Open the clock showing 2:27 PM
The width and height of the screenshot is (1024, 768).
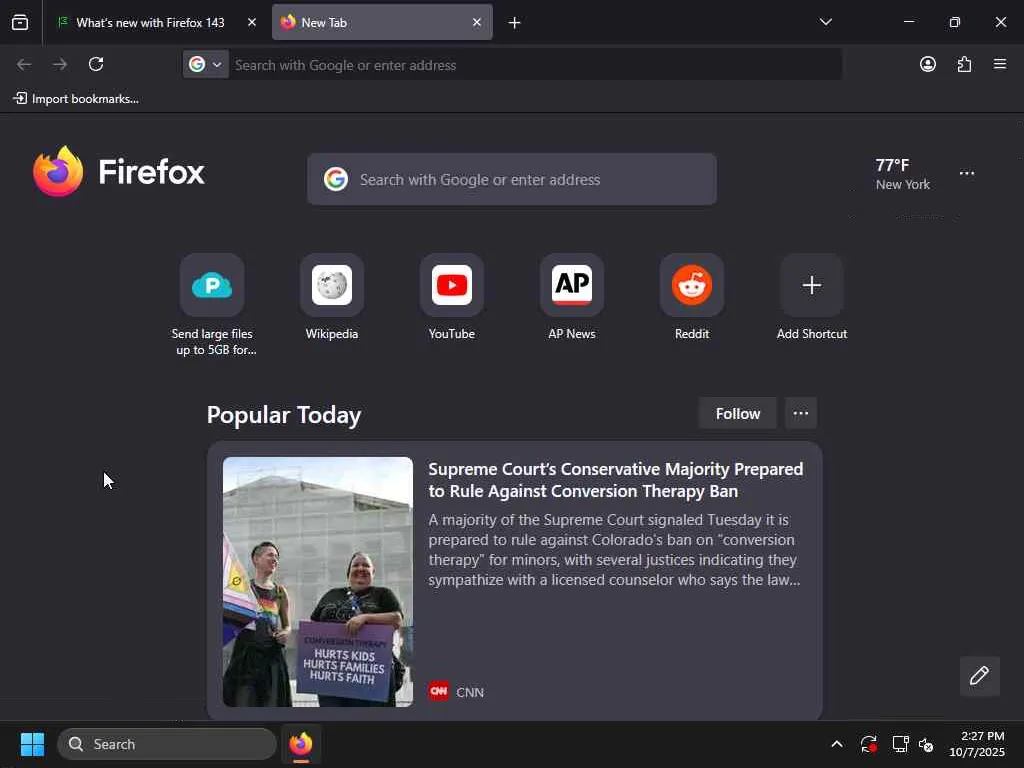pyautogui.click(x=977, y=744)
